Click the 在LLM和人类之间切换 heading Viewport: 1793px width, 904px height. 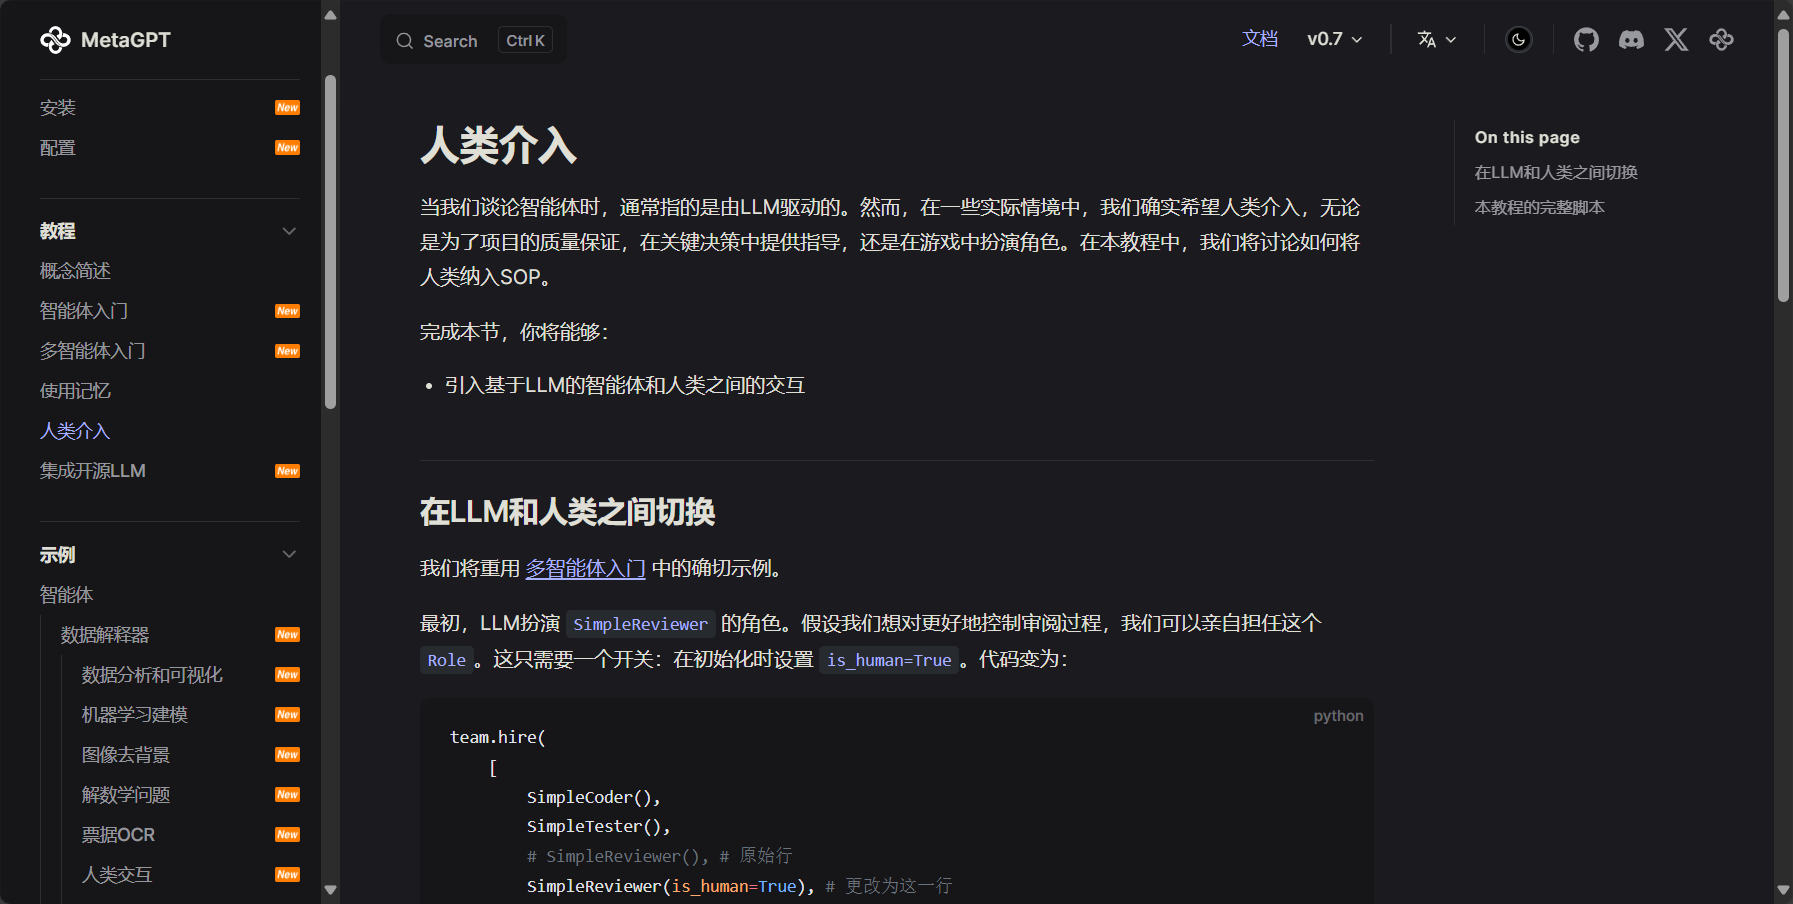point(568,512)
